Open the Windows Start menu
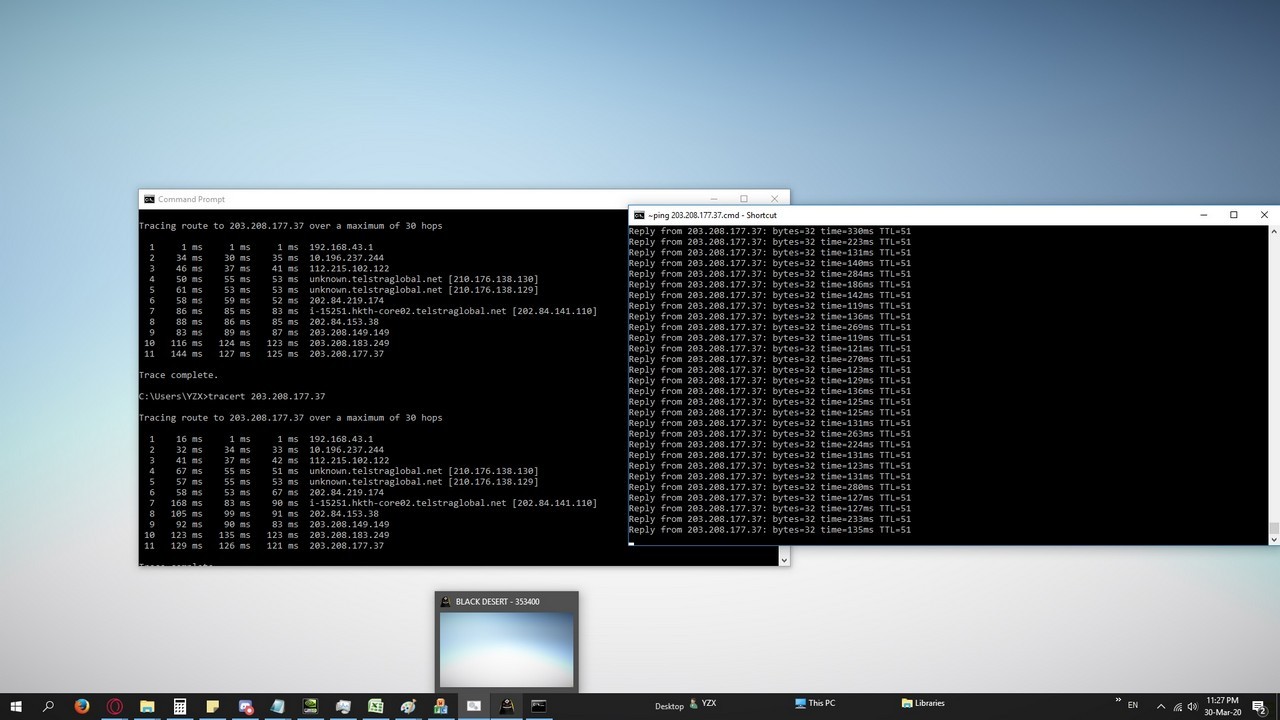Viewport: 1280px width, 720px height. tap(16, 706)
